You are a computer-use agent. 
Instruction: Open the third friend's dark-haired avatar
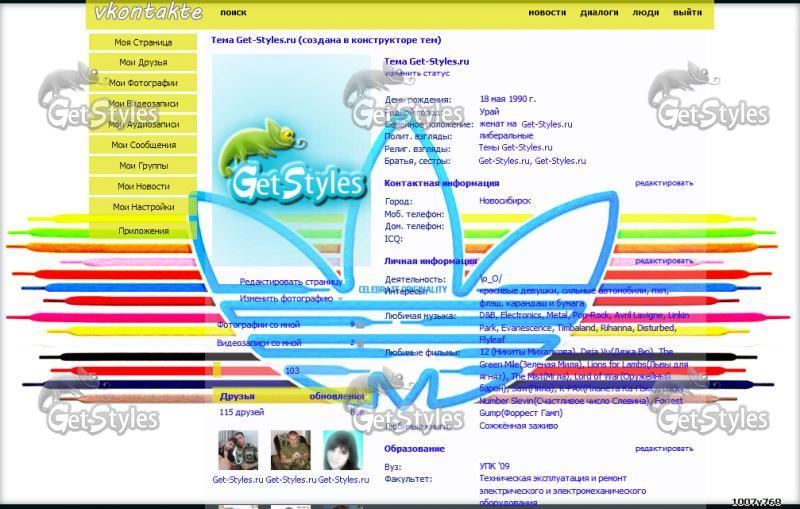point(342,451)
